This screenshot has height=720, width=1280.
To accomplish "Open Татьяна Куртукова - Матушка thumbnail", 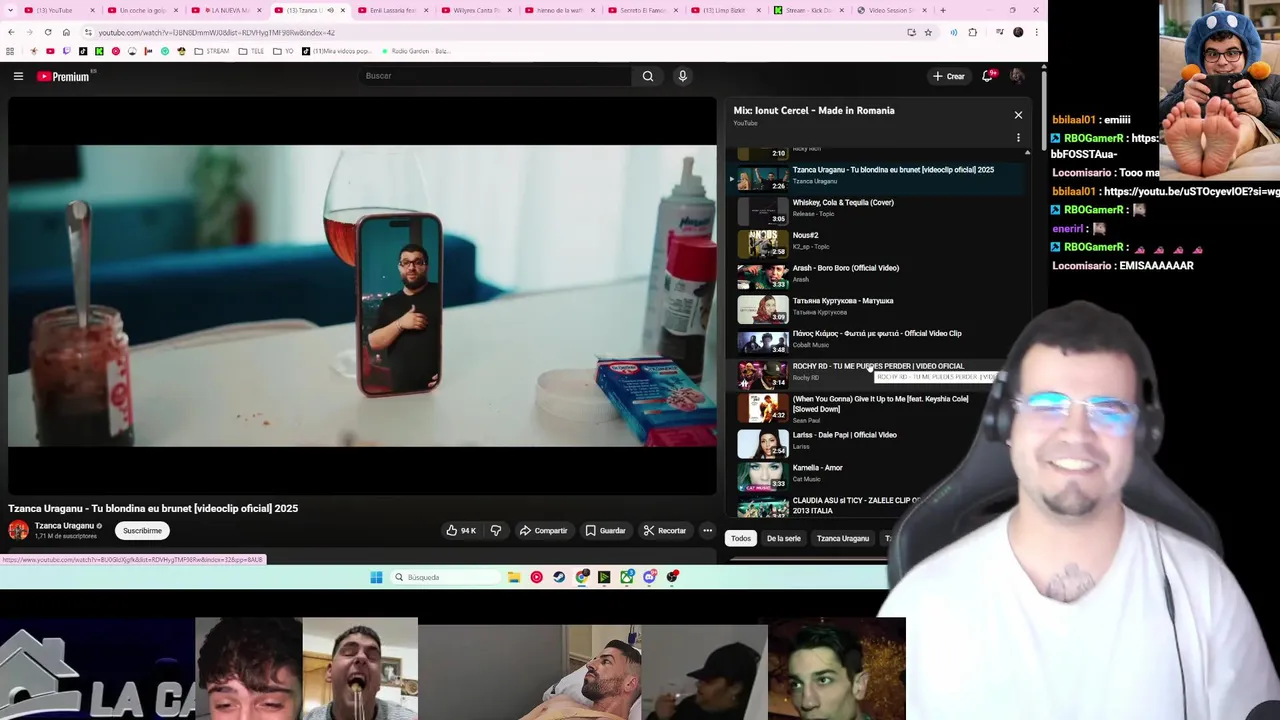I will (x=763, y=309).
